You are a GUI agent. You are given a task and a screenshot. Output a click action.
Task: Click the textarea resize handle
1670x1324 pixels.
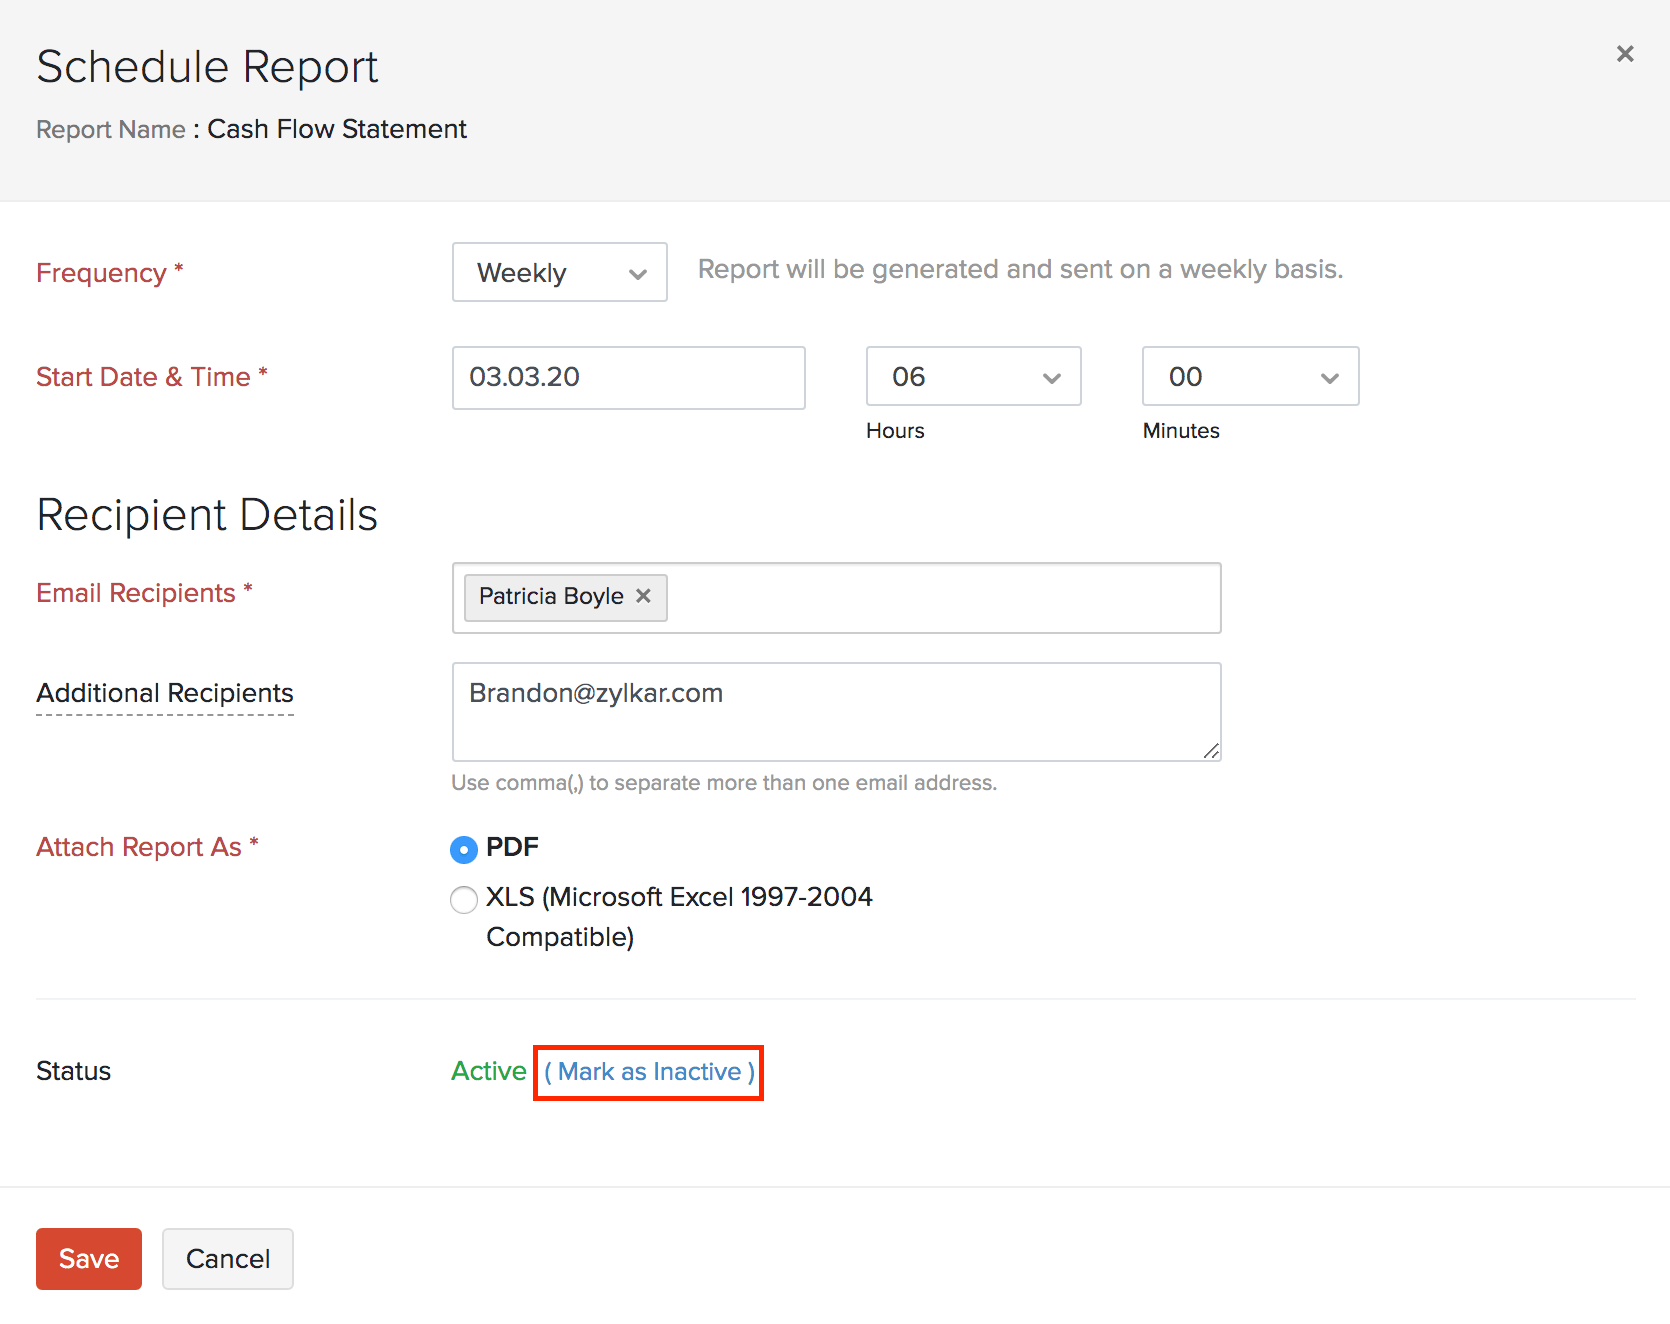tap(1212, 750)
